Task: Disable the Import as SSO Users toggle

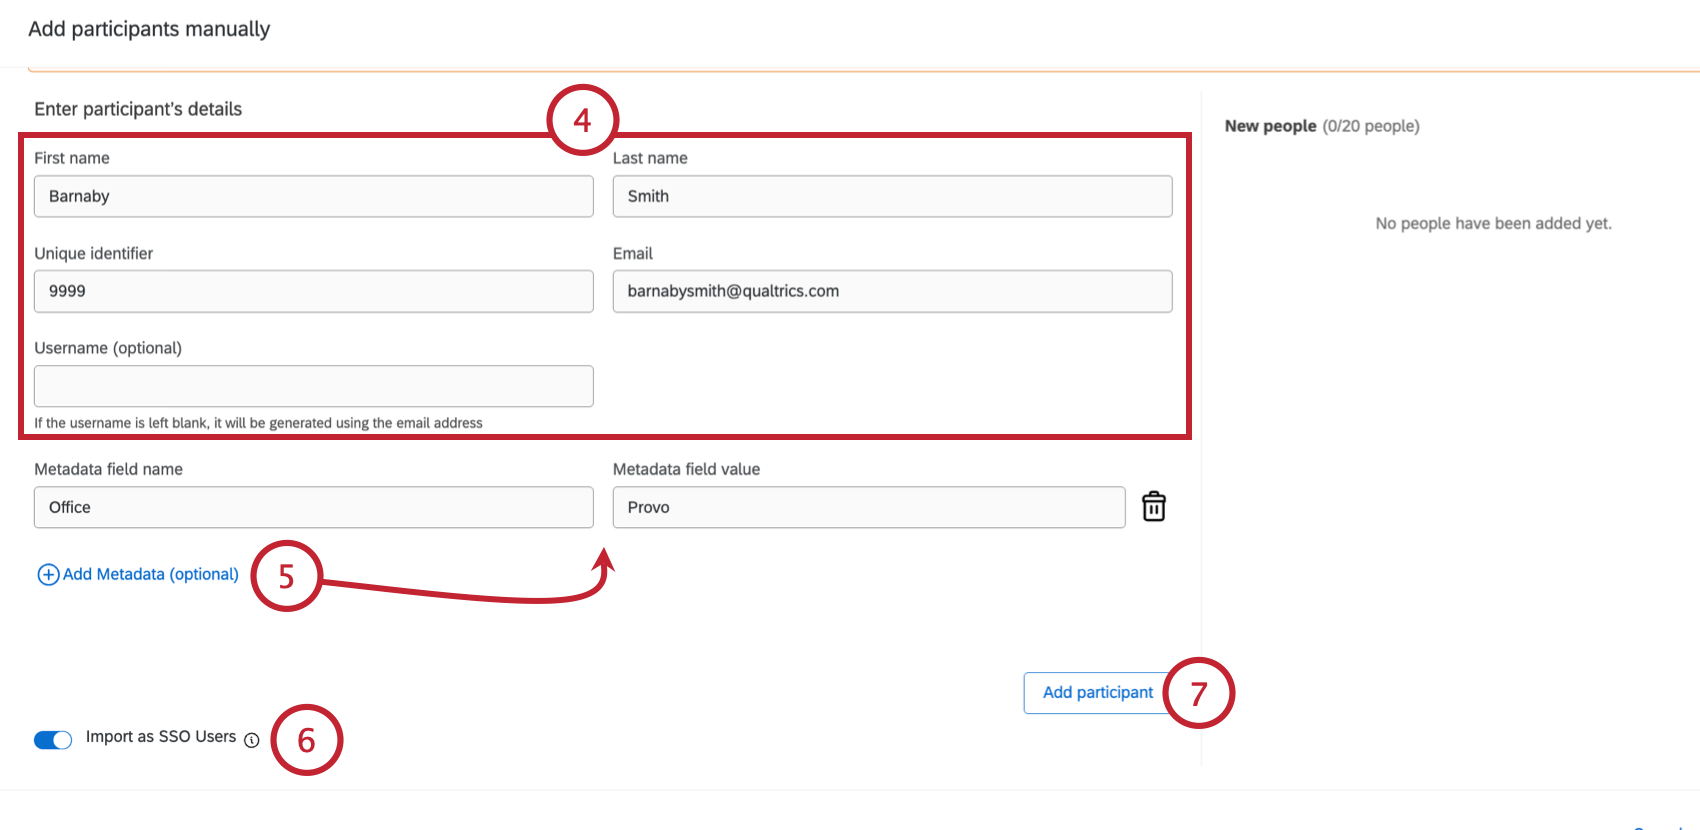Action: (x=53, y=740)
